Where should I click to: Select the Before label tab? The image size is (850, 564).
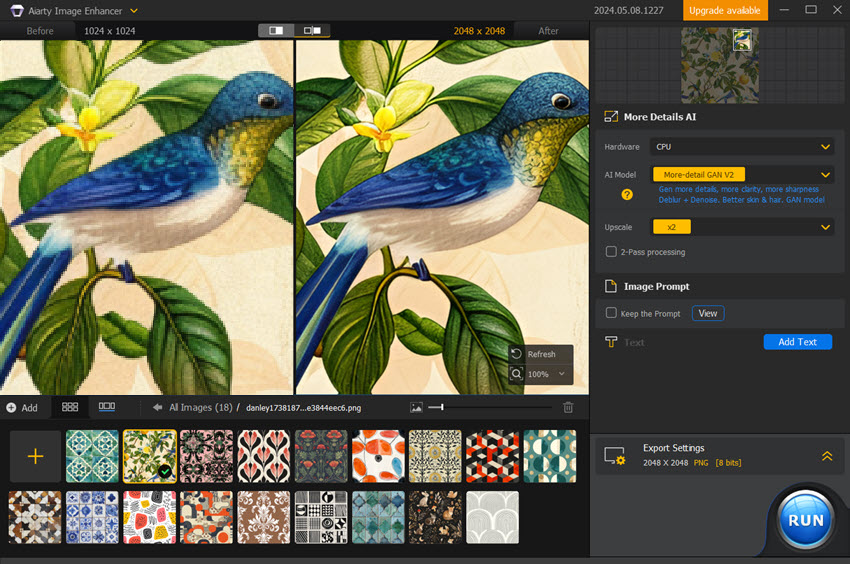pos(40,31)
